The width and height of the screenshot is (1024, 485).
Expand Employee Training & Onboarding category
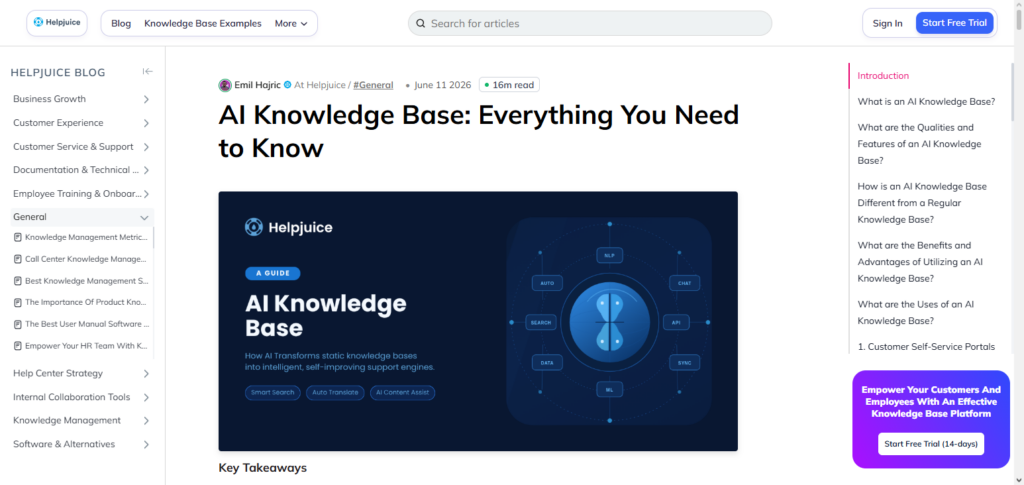click(146, 194)
